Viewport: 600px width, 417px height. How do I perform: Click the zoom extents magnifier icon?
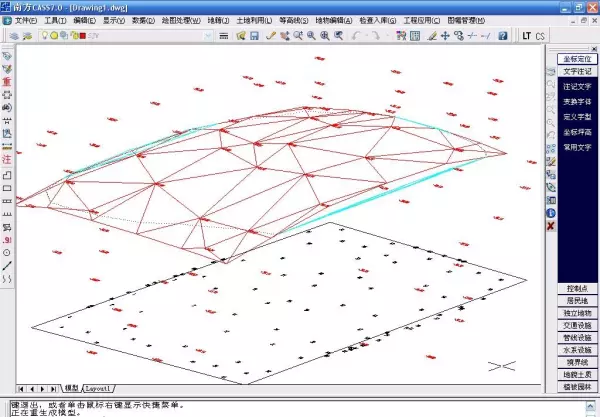coord(325,36)
